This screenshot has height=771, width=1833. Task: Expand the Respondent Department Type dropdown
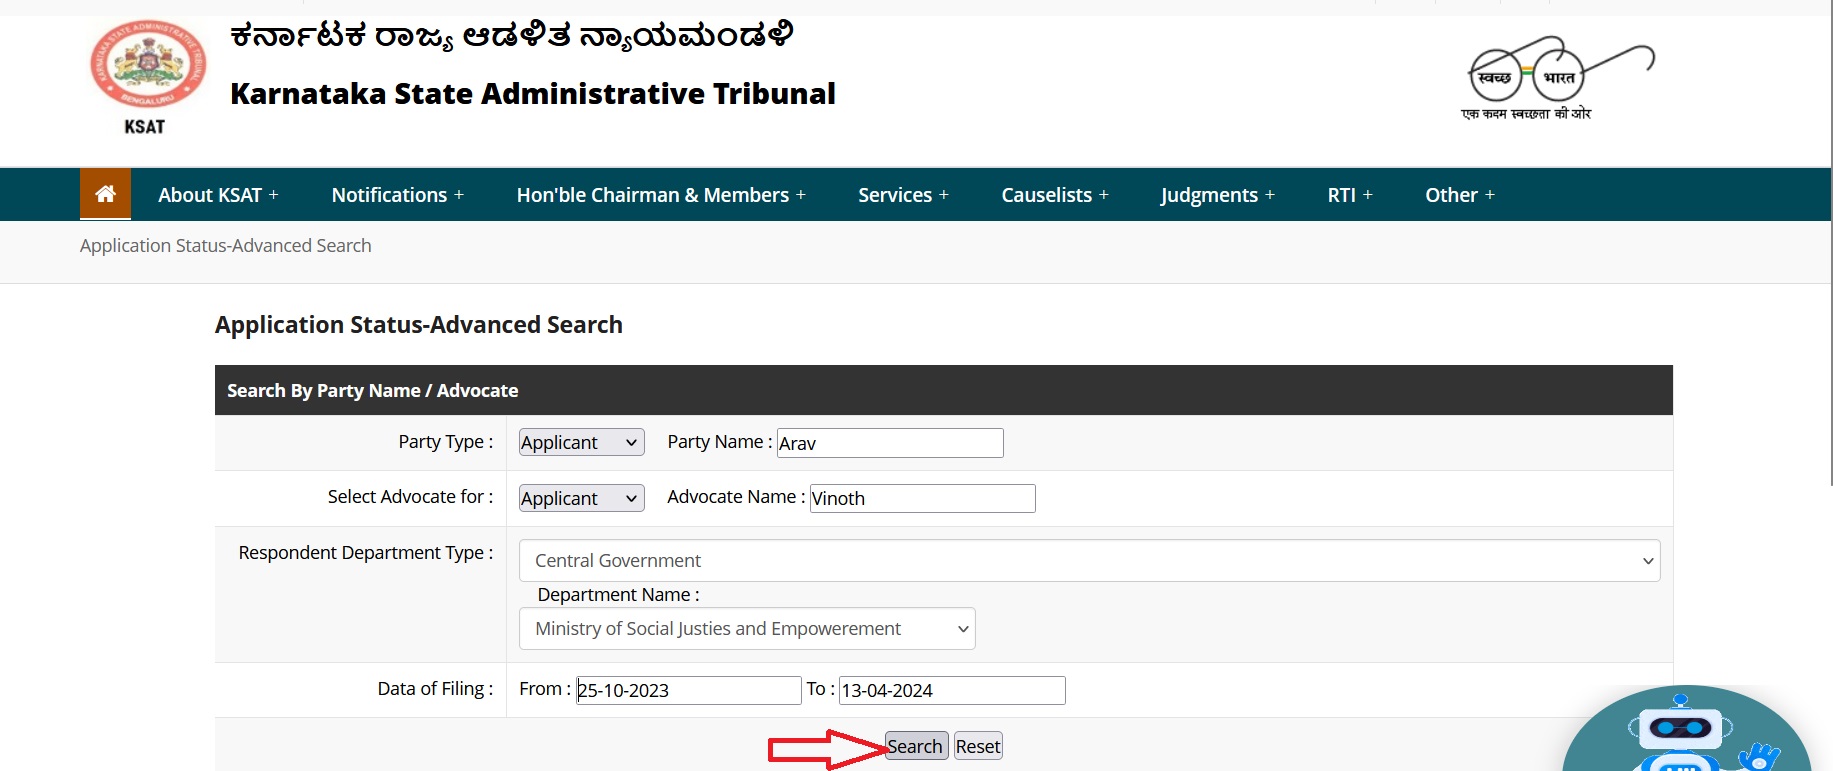(x=1088, y=561)
